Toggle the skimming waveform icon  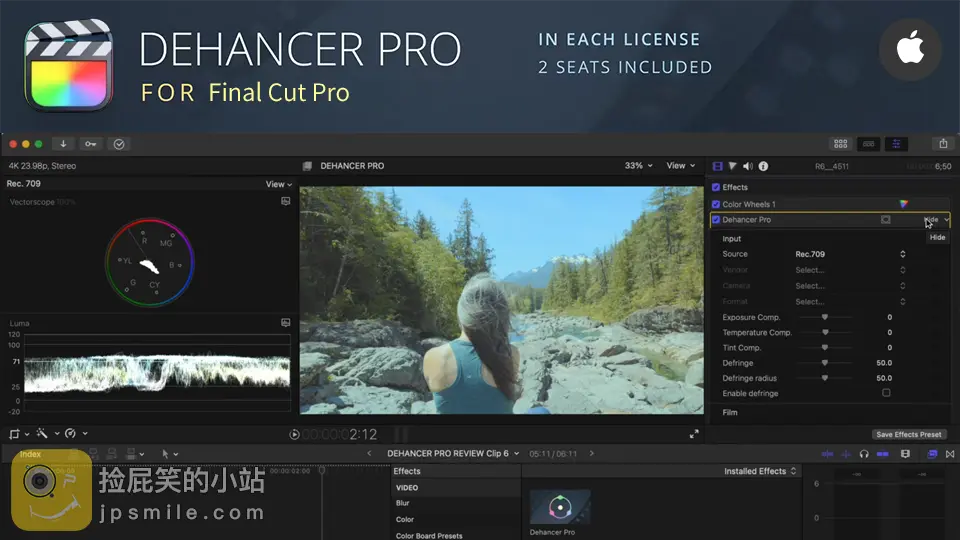[x=827, y=454]
